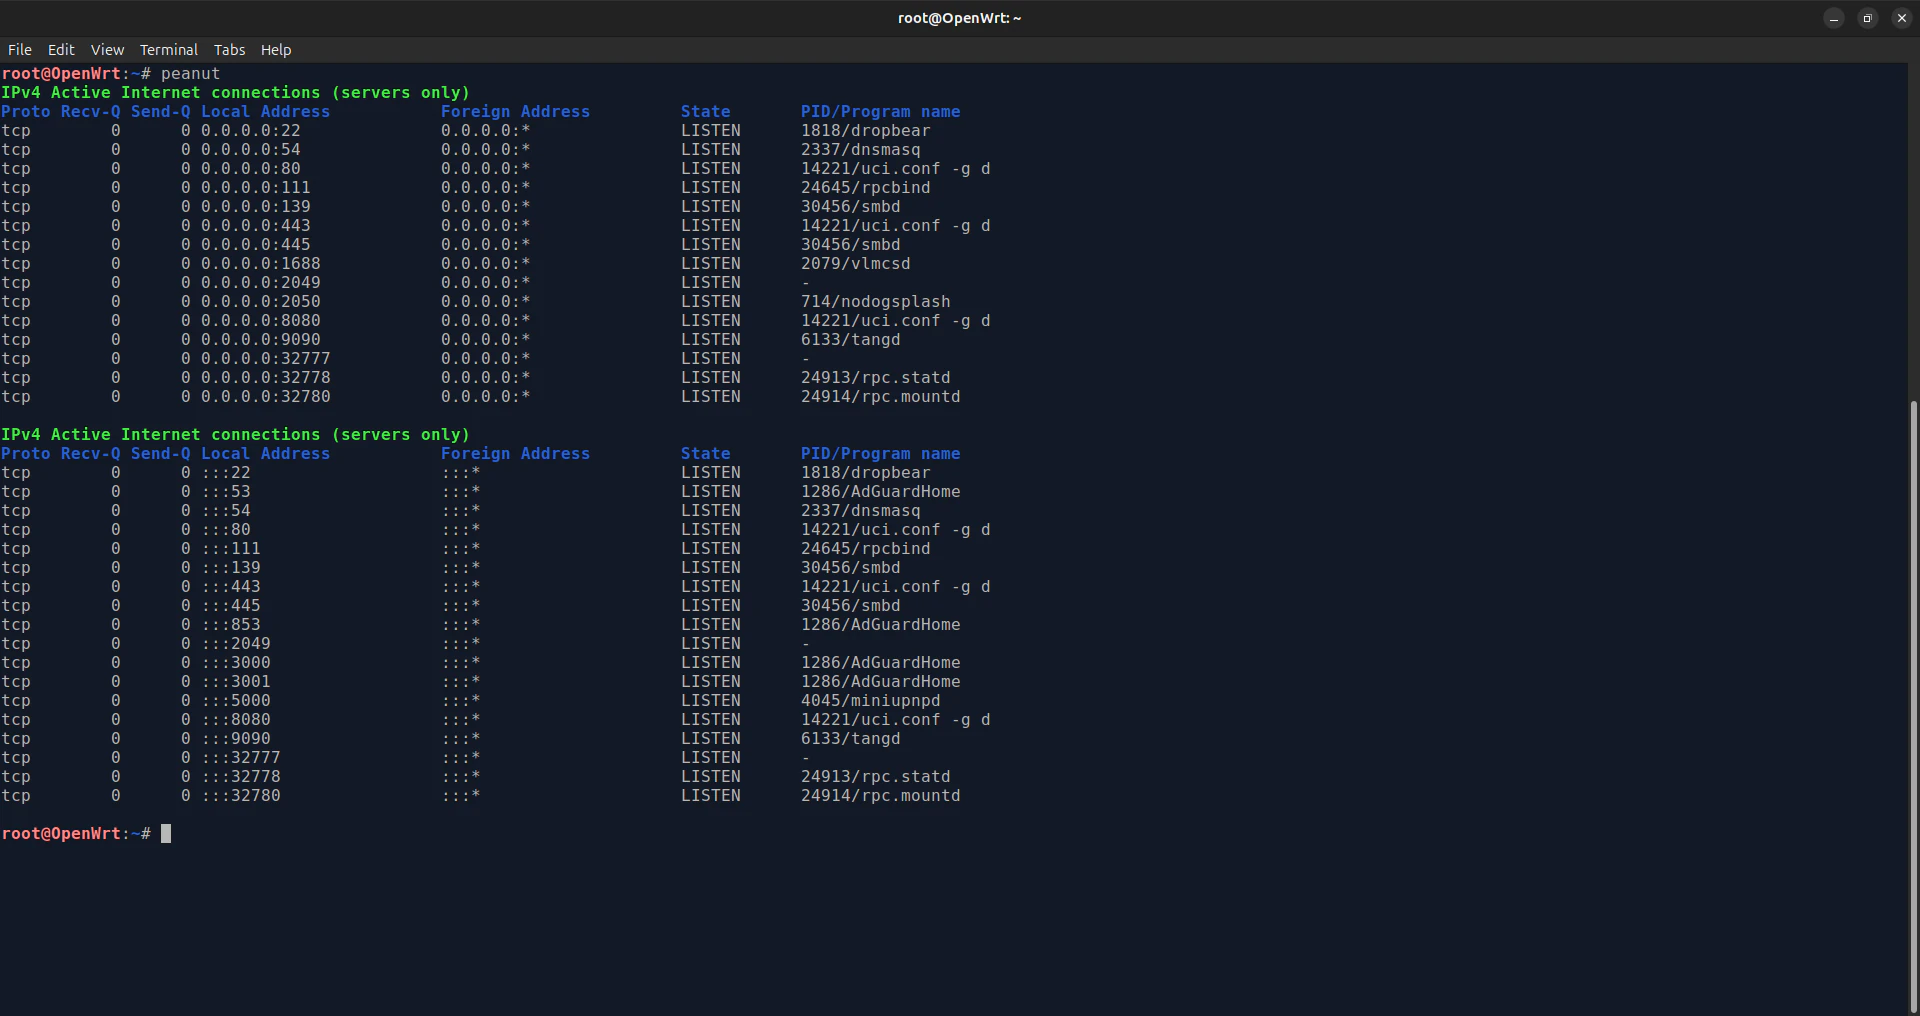Click local address :::445

click(231, 606)
